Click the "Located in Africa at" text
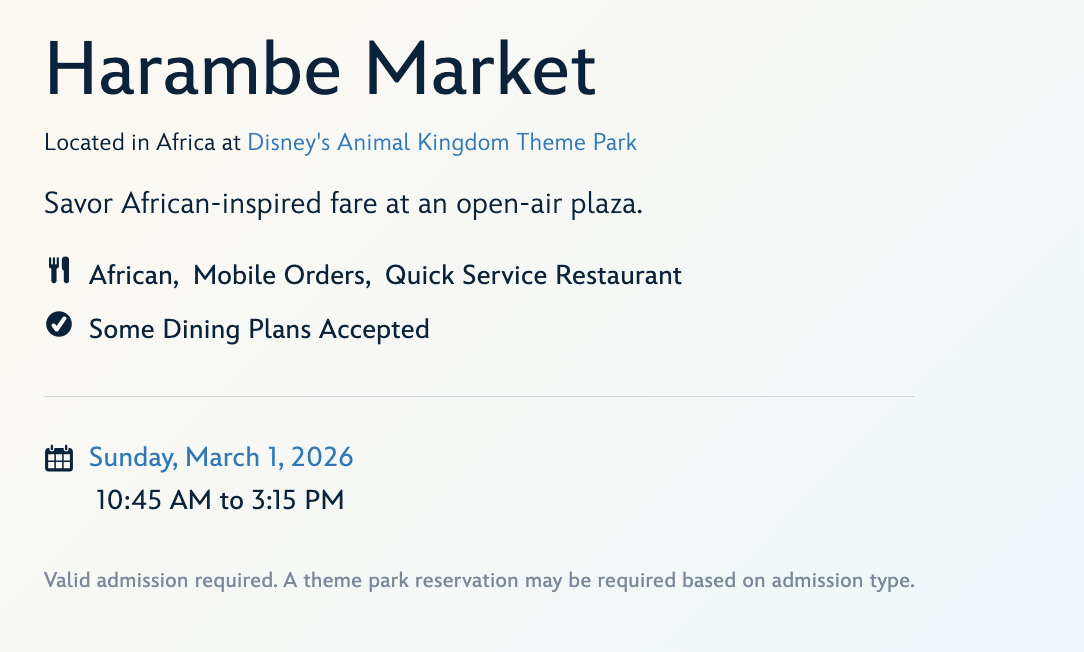 143,142
